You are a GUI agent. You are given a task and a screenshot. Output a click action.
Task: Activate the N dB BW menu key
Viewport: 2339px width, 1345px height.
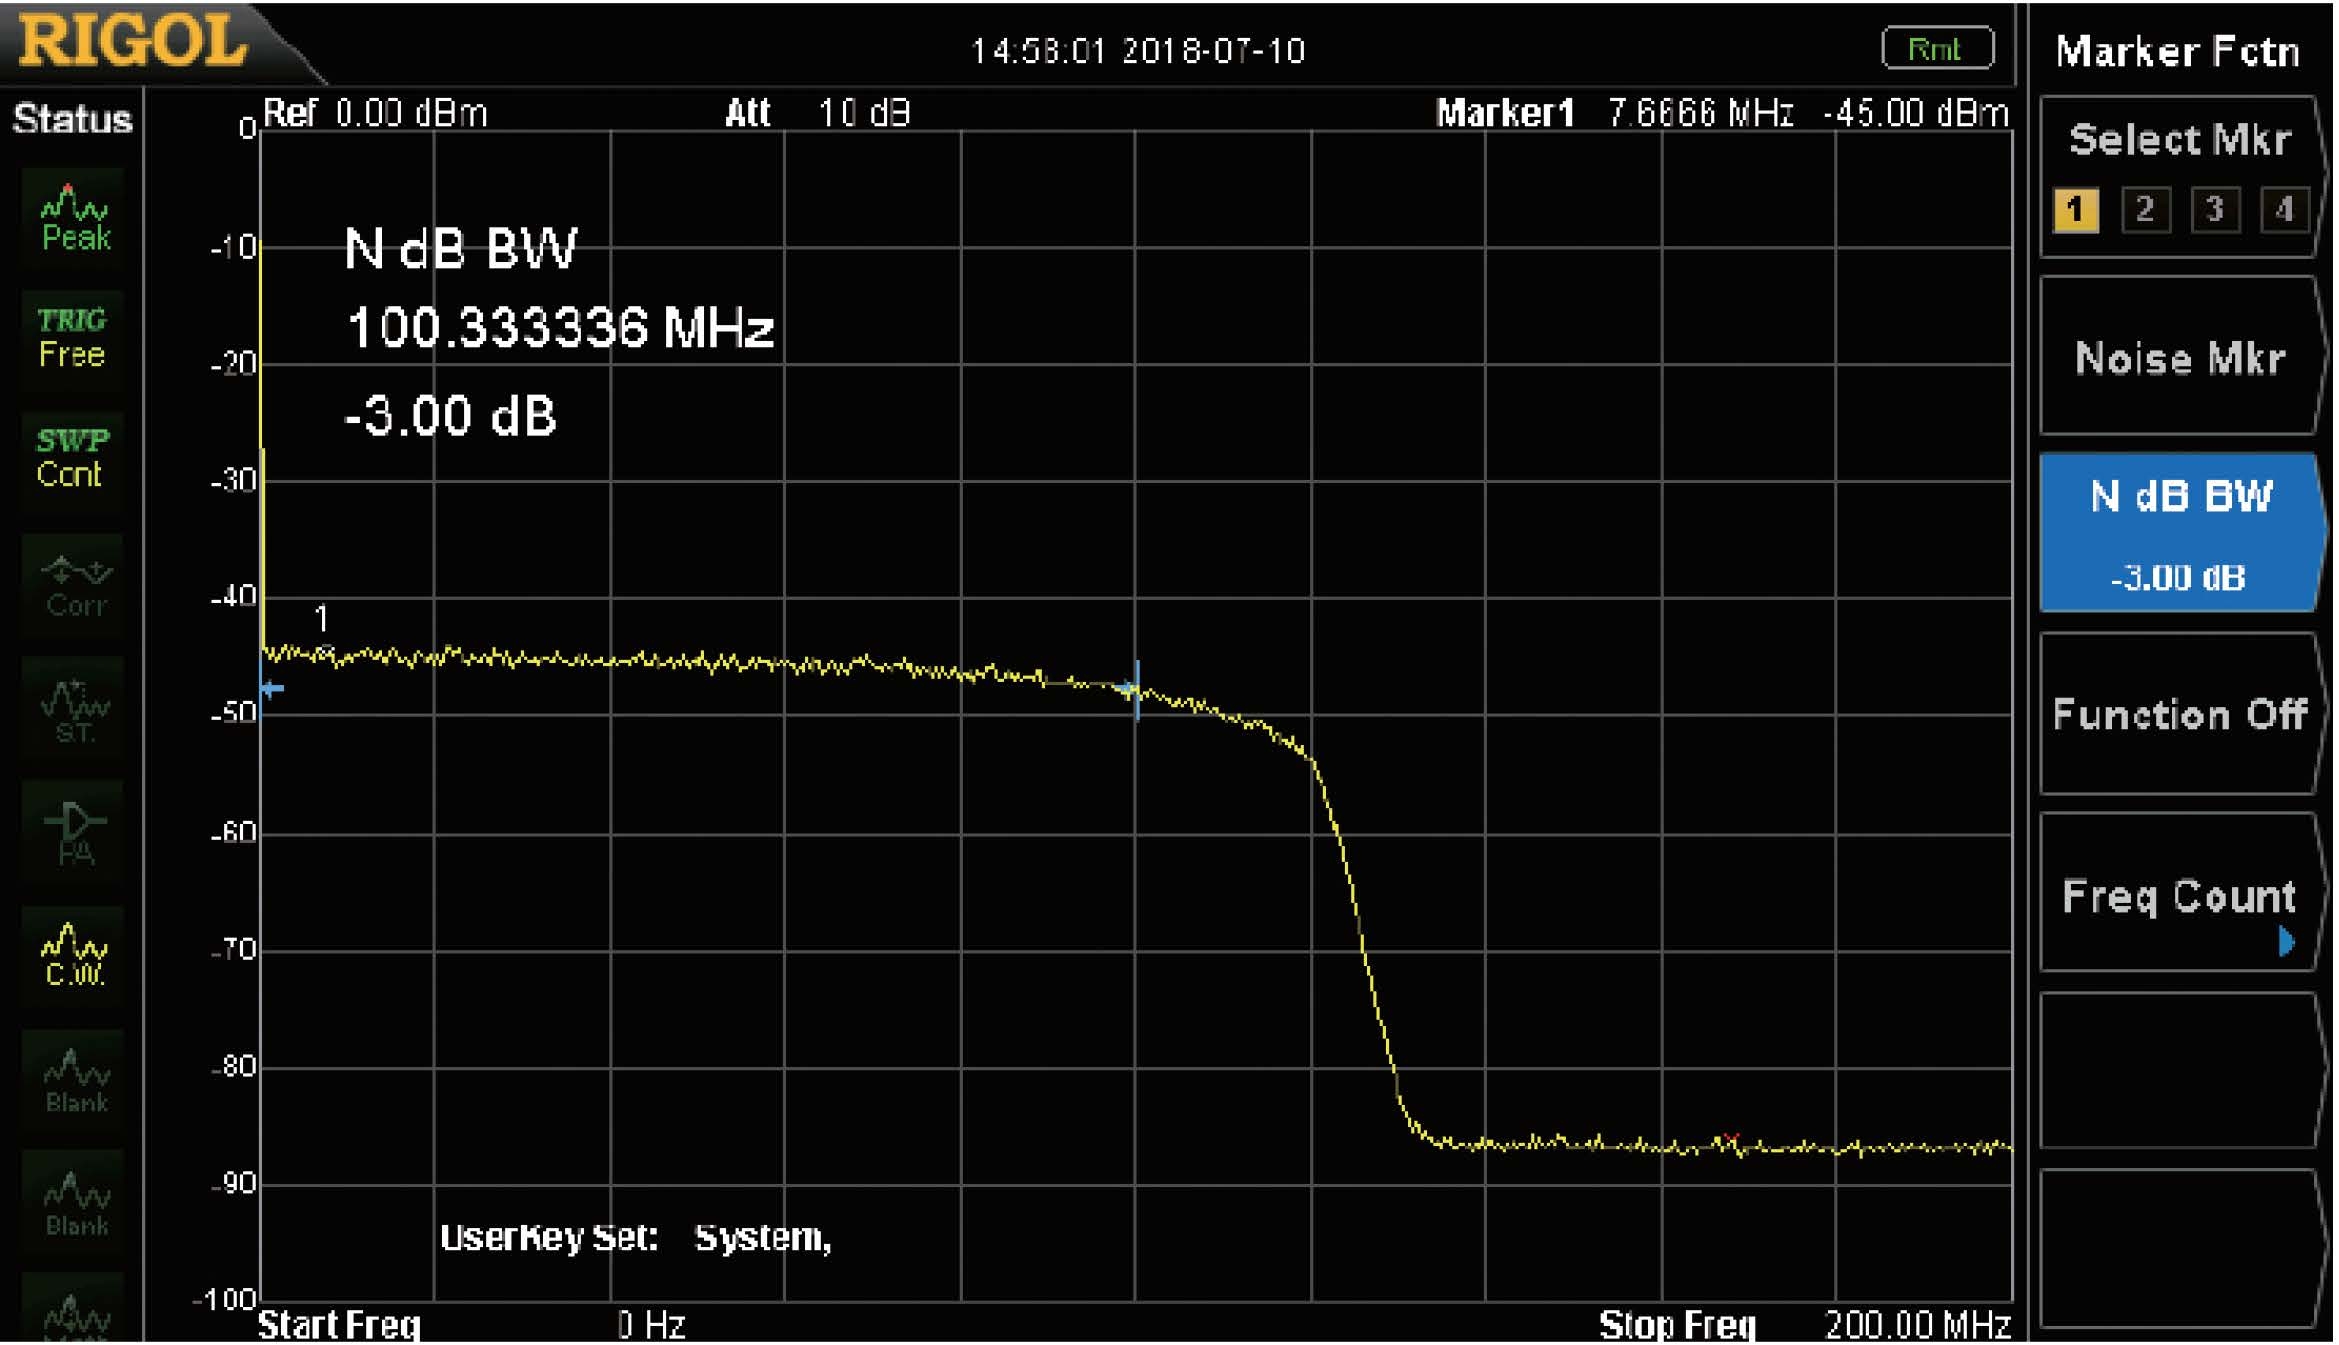(x=2180, y=532)
